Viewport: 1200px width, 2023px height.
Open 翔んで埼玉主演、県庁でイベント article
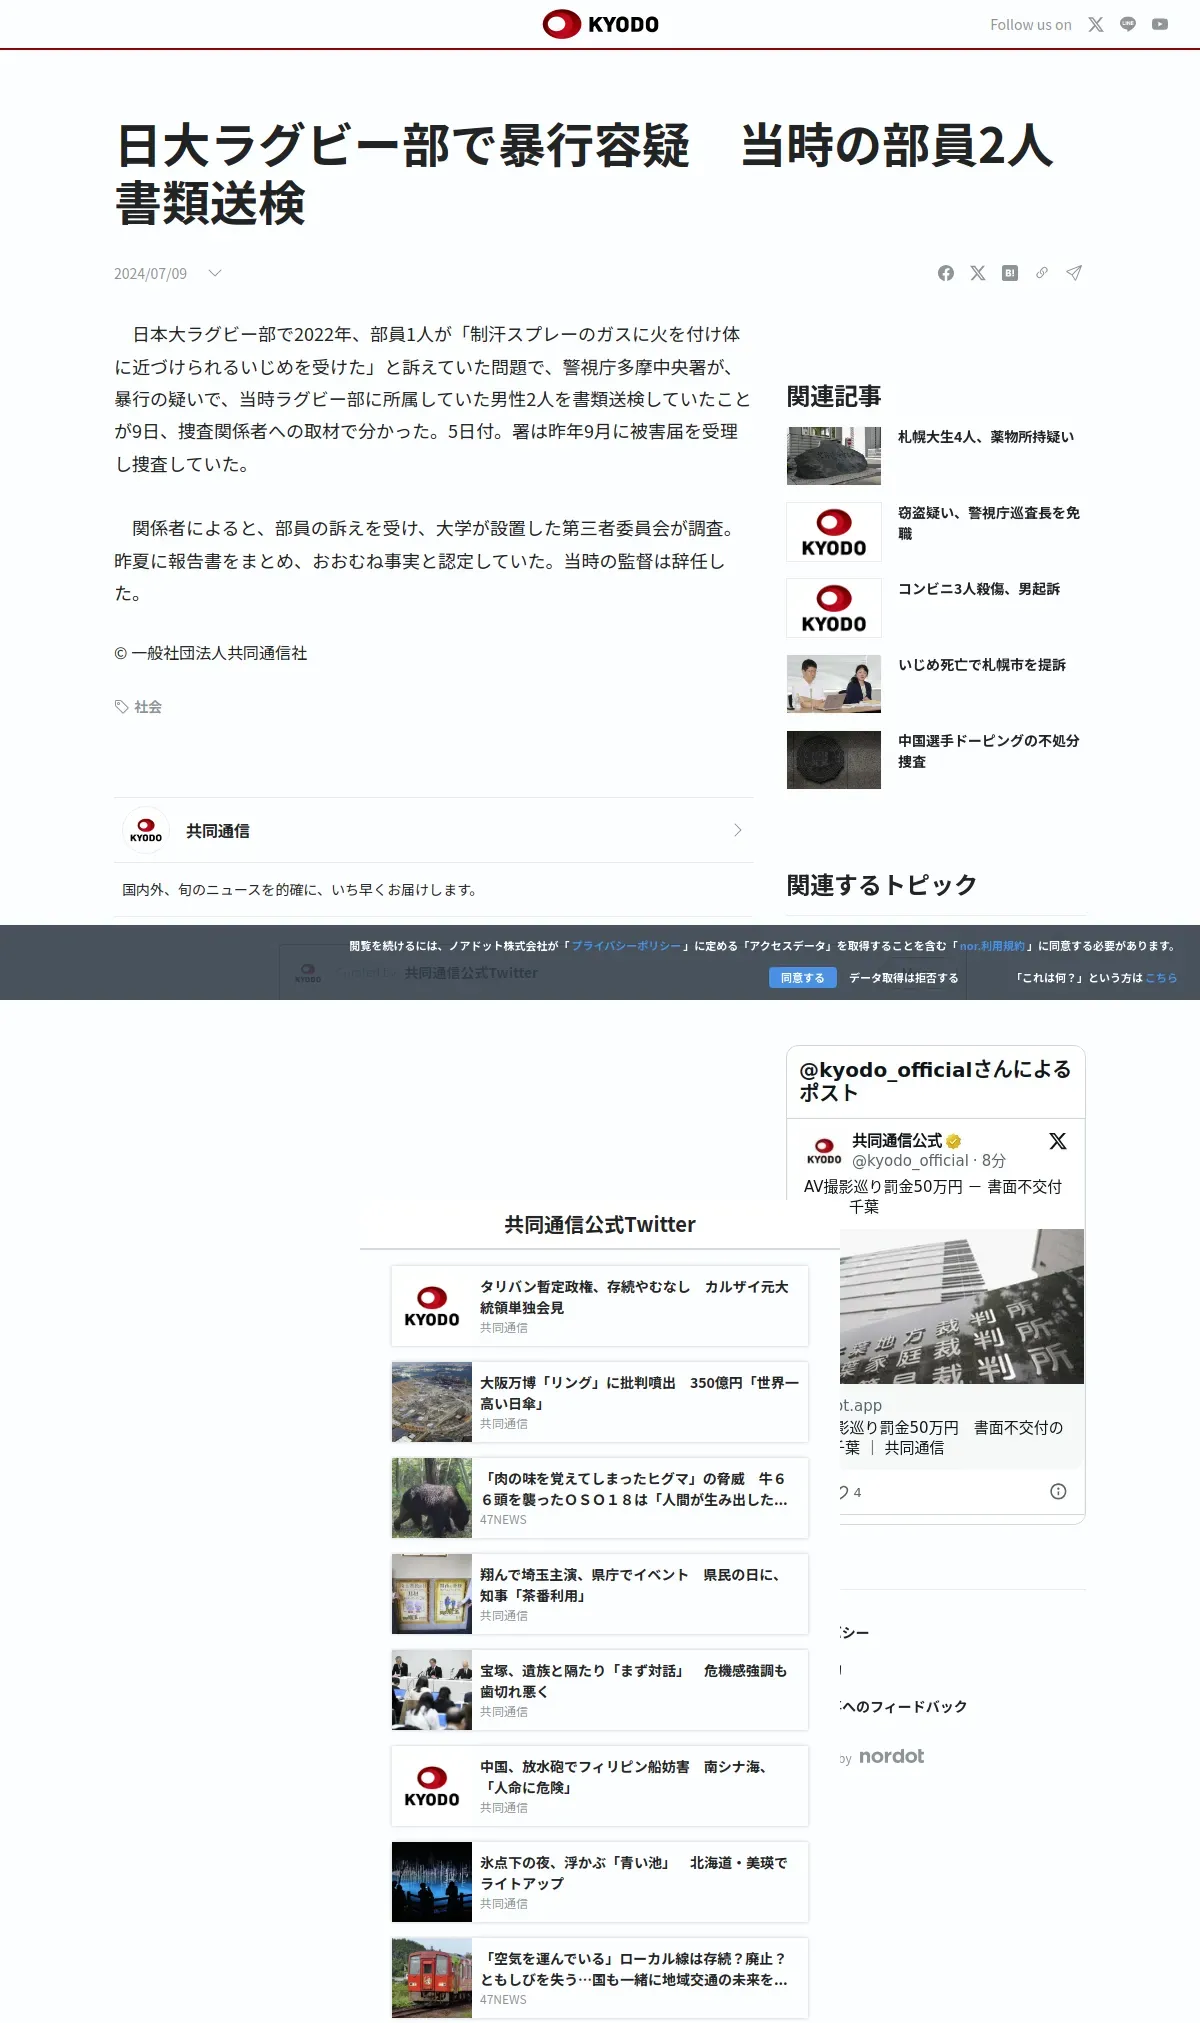pyautogui.click(x=600, y=1594)
